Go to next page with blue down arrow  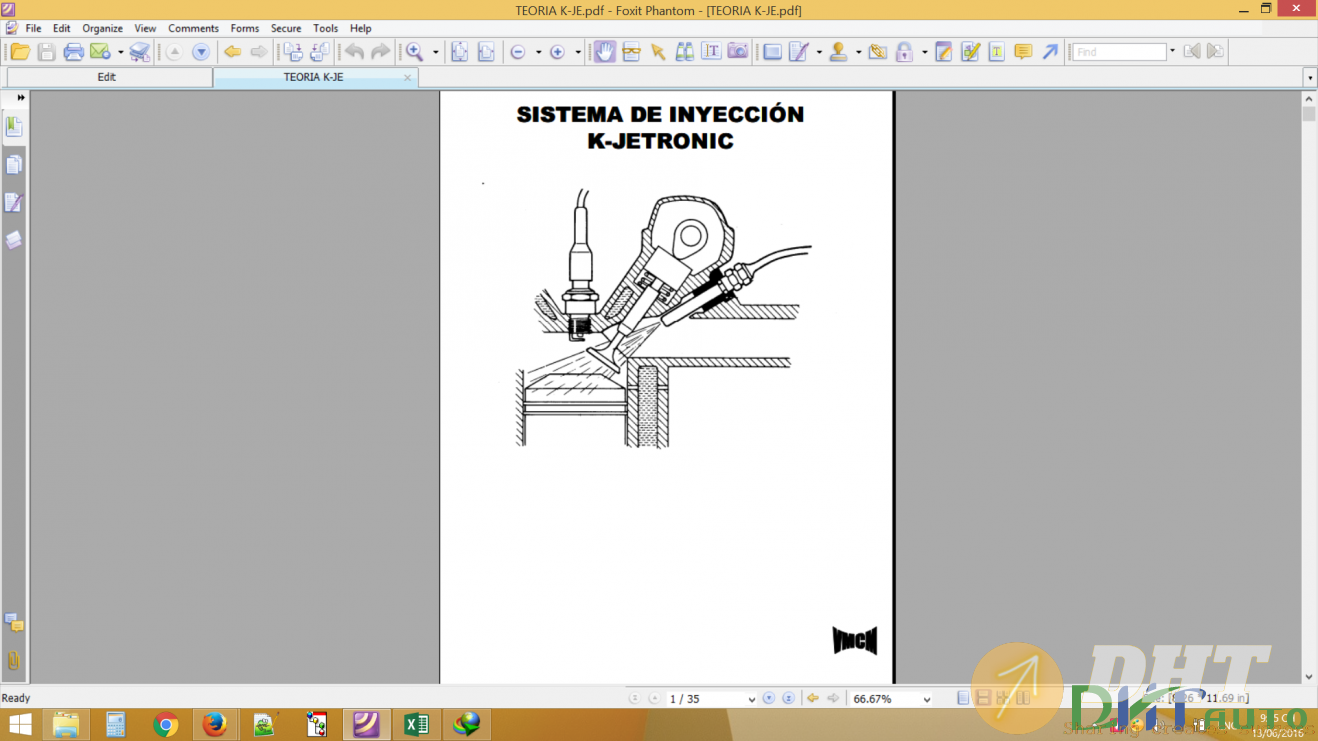point(201,52)
